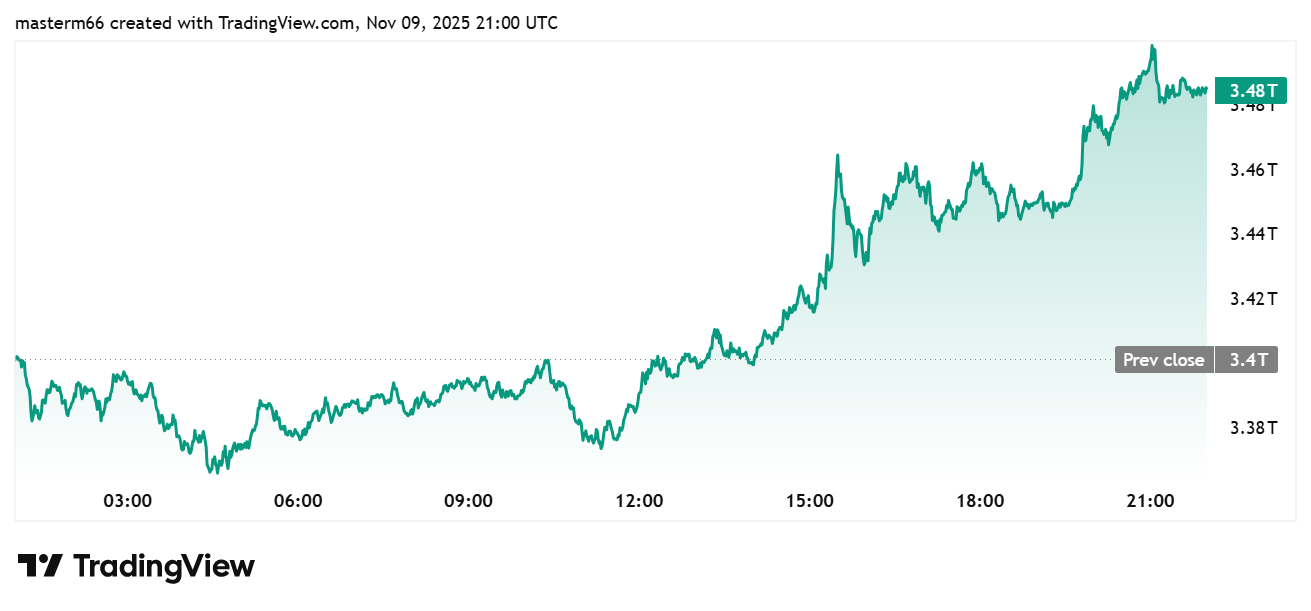Screen dimensions: 1311x611
Task: Click the masterm66 attribution text in header
Action: tap(59, 22)
